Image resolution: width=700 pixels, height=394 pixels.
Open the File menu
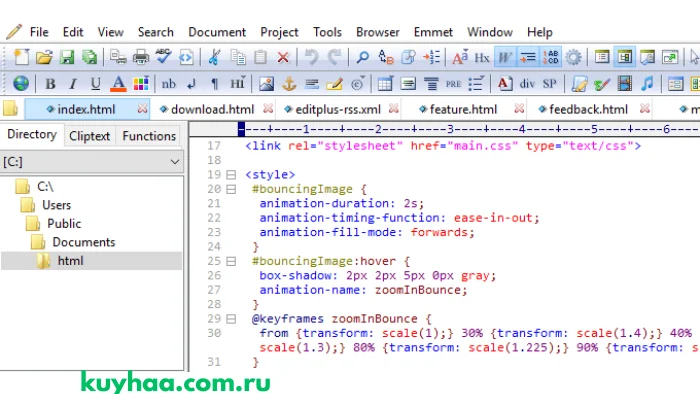click(x=39, y=32)
